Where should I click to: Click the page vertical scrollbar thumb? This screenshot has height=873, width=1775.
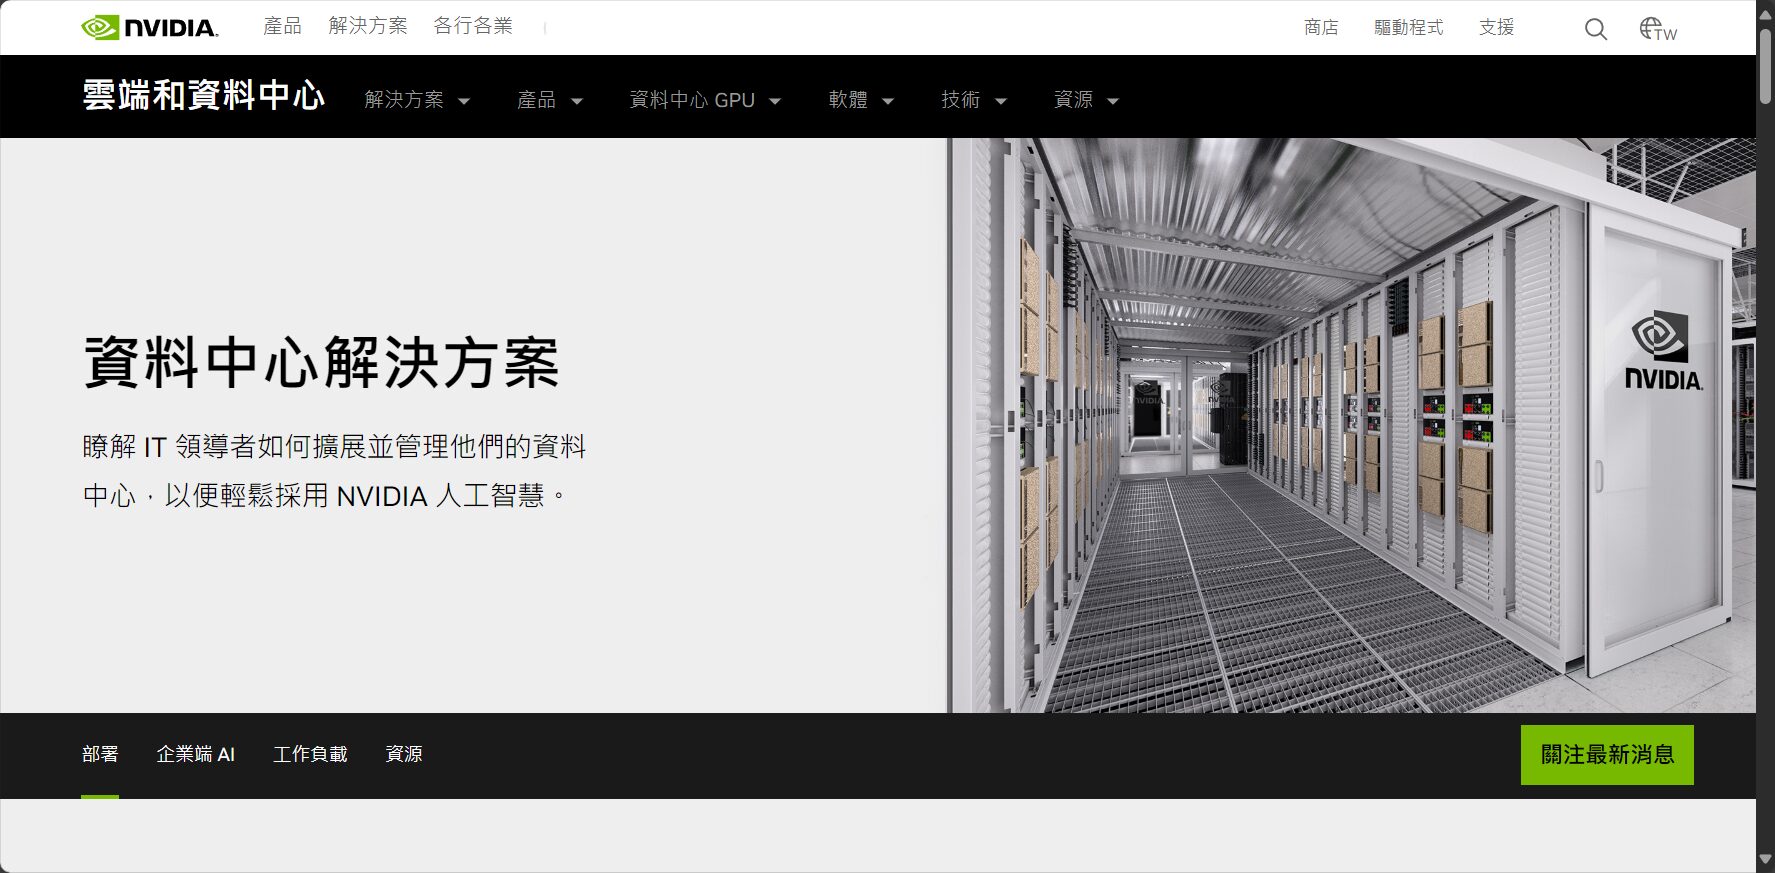pyautogui.click(x=1765, y=65)
